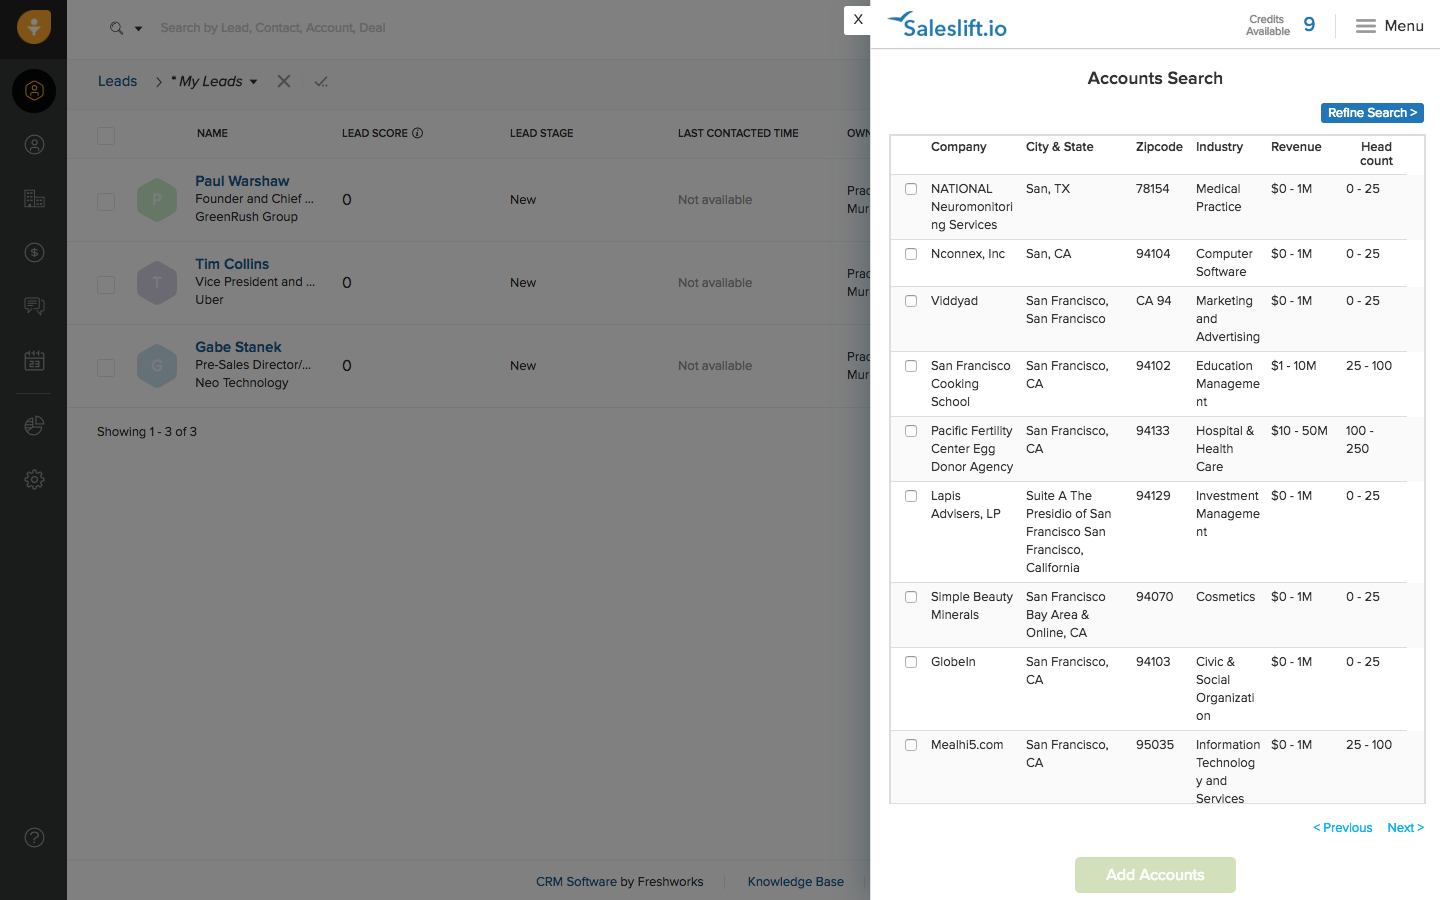Check the NATIONAL Neuromonitoring Services account

pyautogui.click(x=911, y=189)
